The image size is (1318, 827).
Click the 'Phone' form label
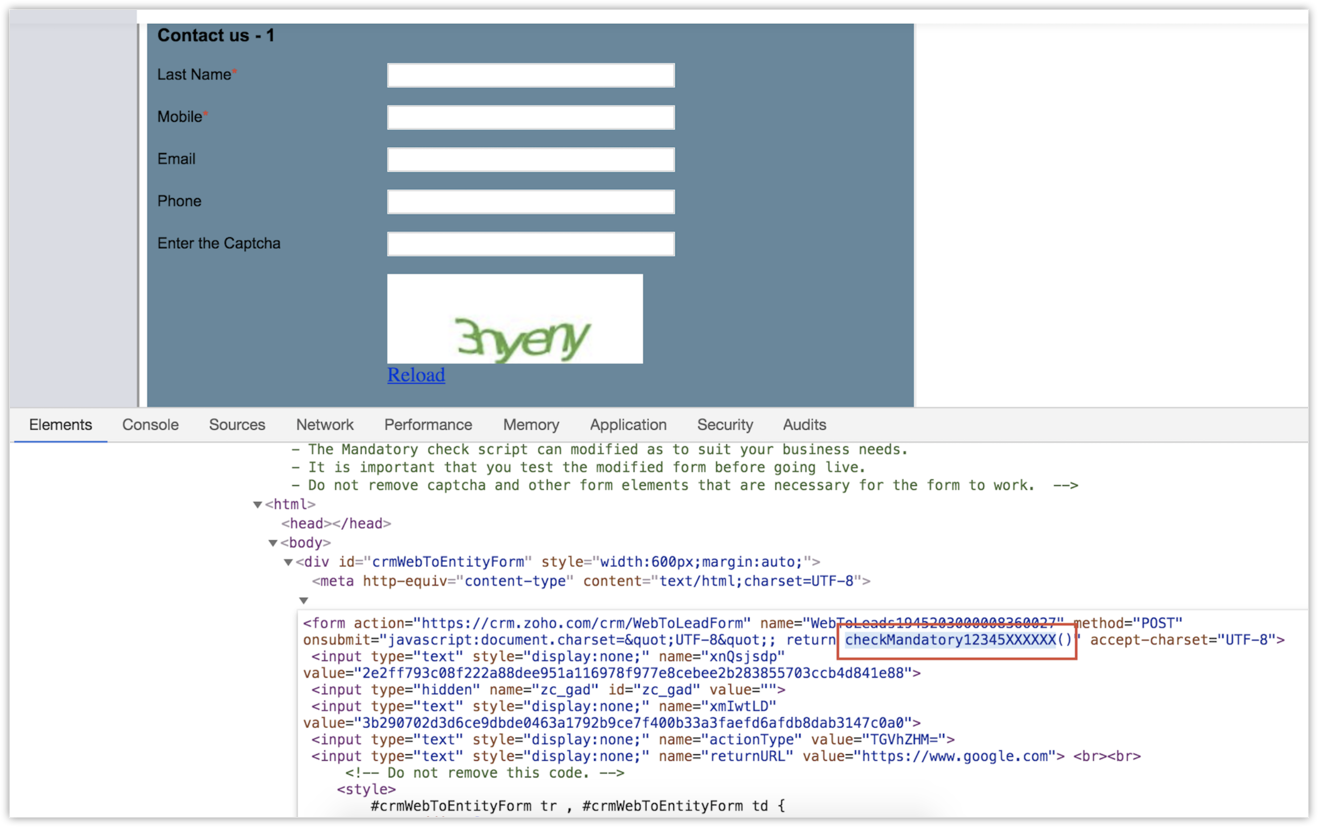coord(179,201)
